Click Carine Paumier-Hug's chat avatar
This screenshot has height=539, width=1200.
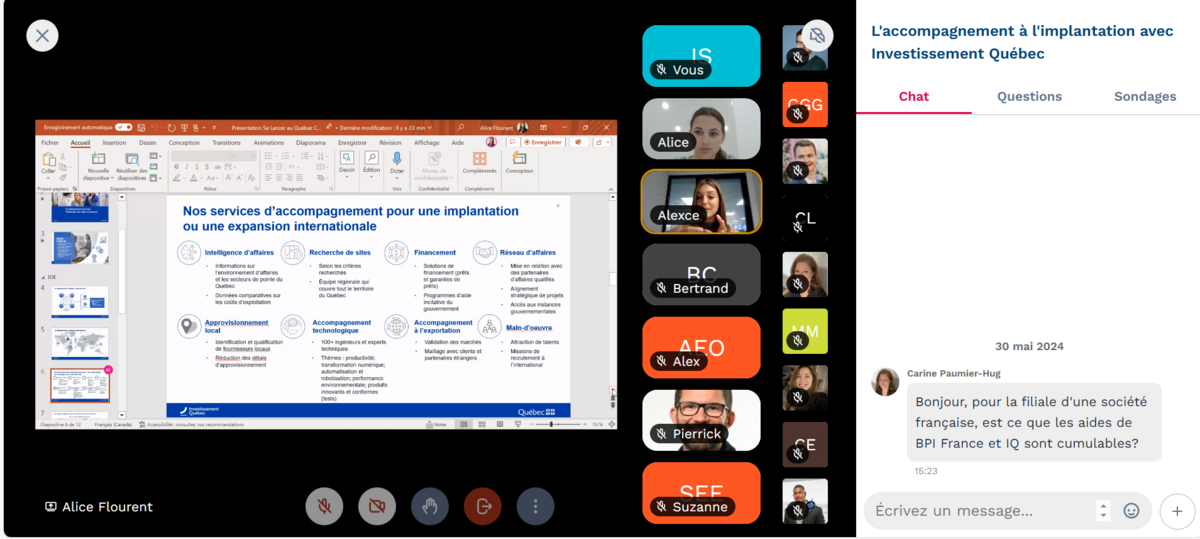coord(885,382)
